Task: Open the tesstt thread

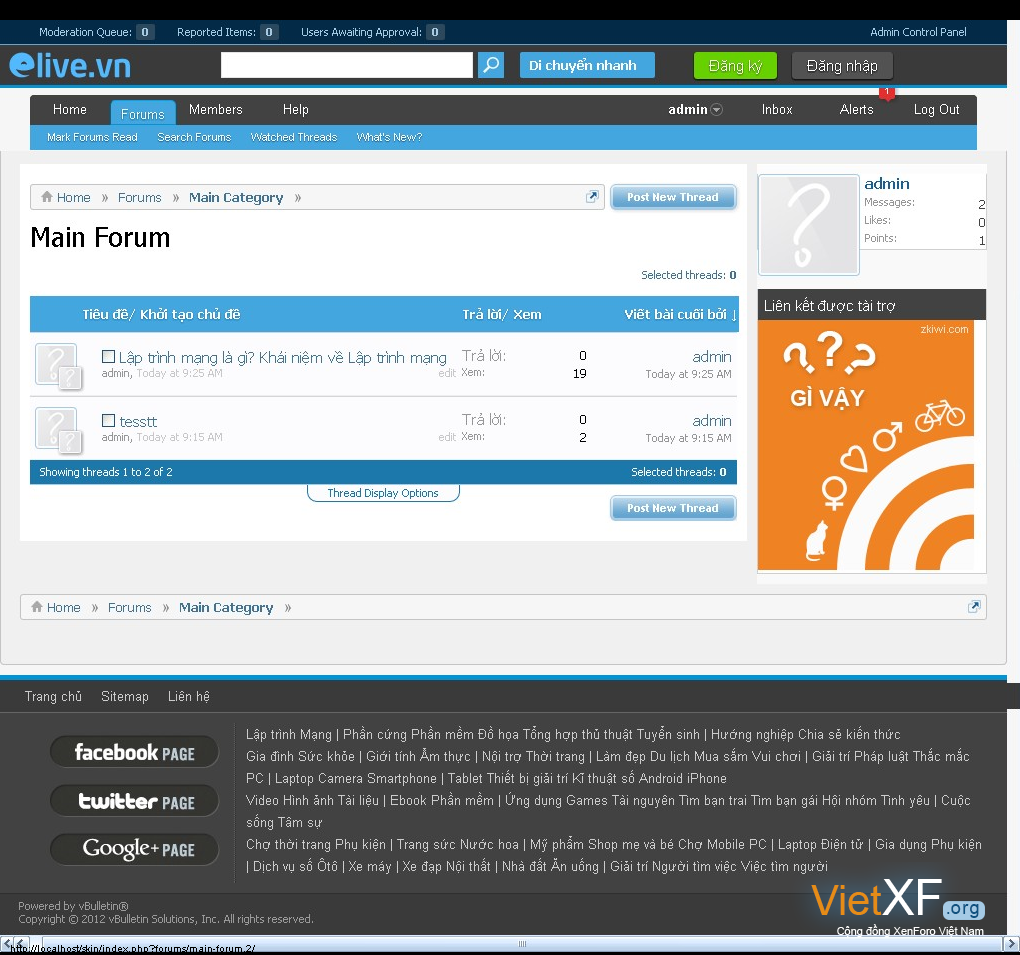Action: 138,422
